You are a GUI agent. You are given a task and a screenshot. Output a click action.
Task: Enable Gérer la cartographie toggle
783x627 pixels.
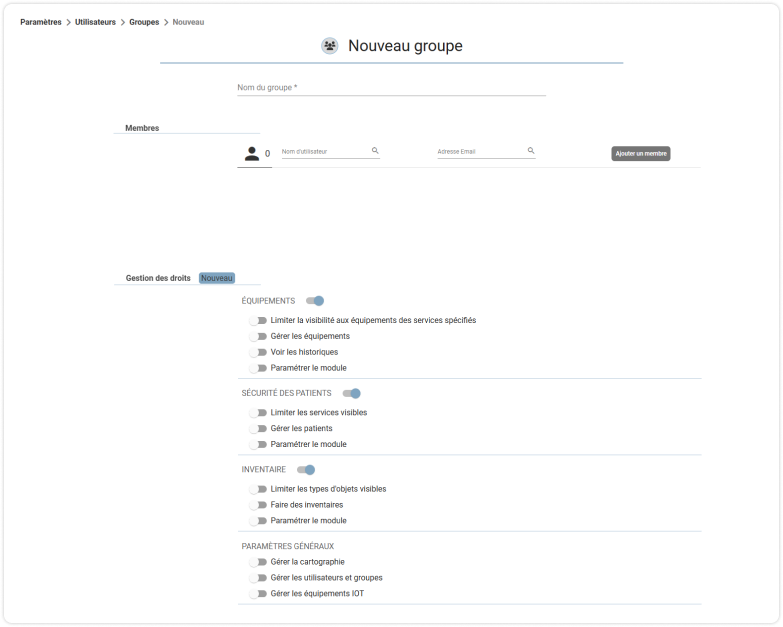click(x=258, y=562)
